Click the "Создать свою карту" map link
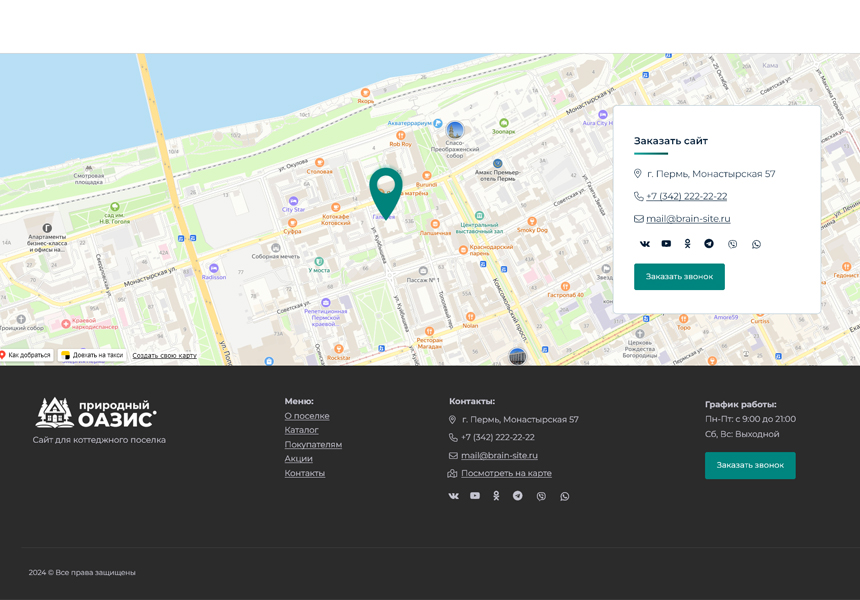Image resolution: width=860 pixels, height=600 pixels. (x=164, y=355)
